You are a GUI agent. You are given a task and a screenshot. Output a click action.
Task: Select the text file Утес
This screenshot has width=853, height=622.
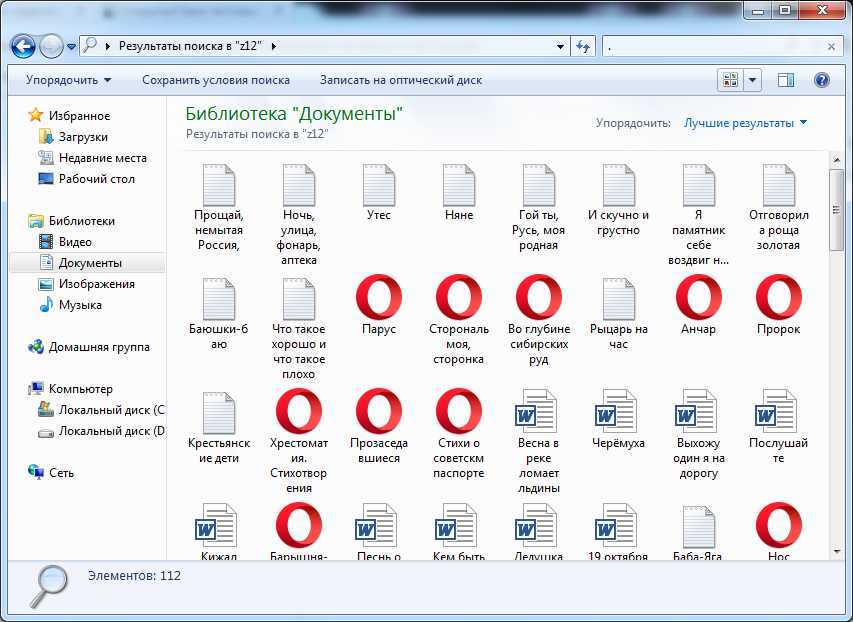(x=379, y=193)
